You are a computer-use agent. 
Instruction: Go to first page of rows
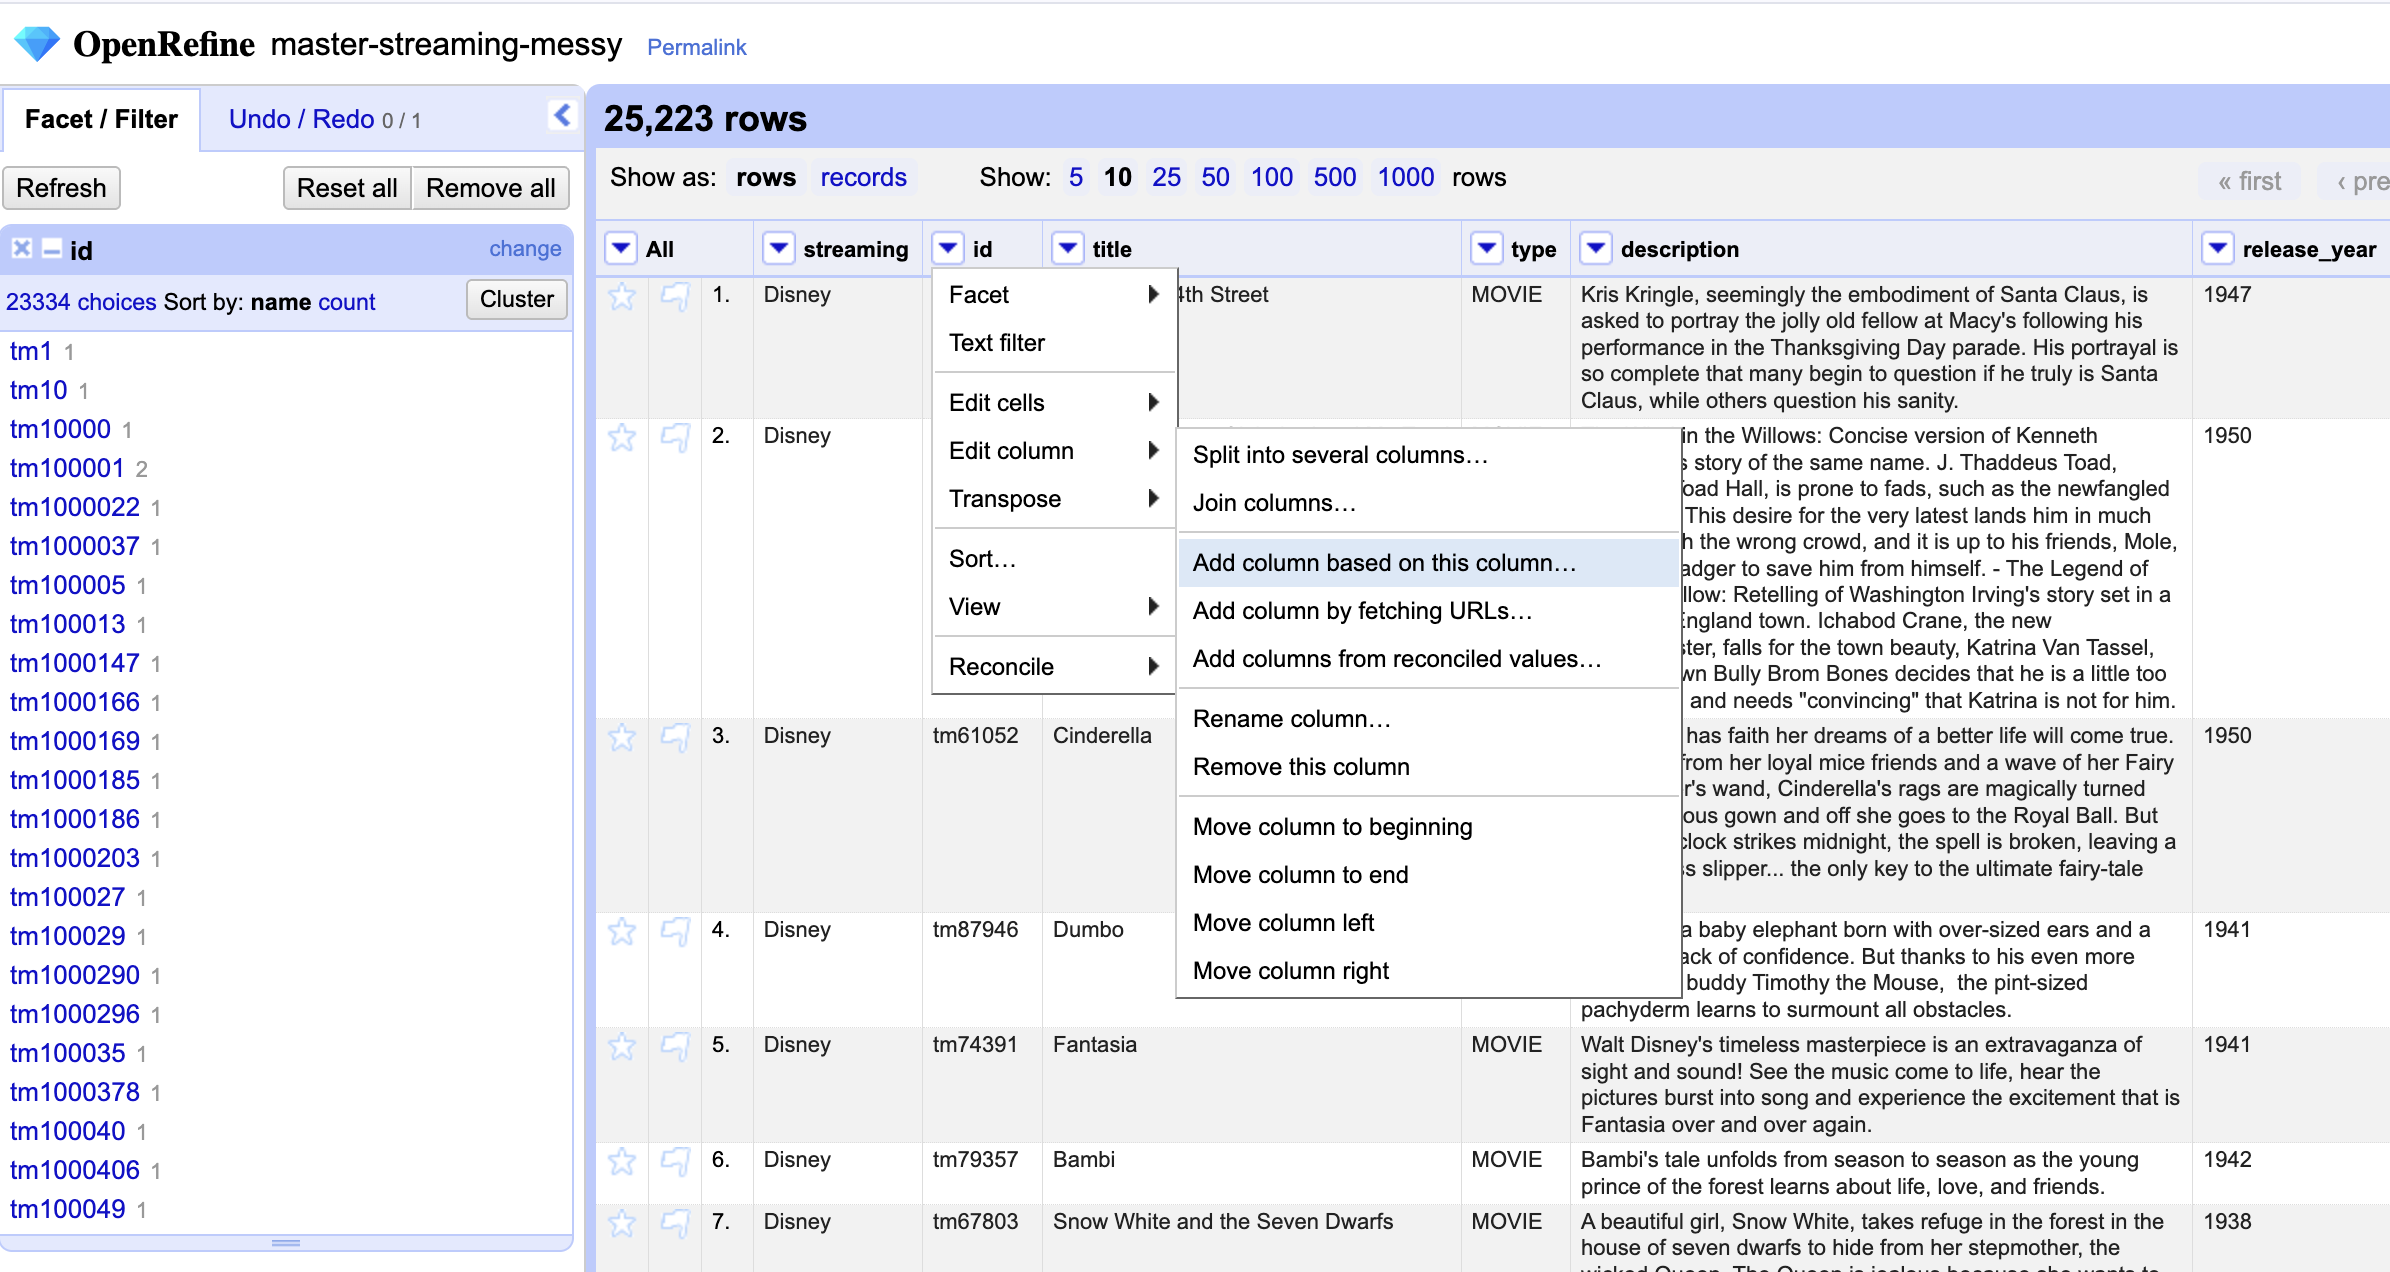pos(2249,181)
